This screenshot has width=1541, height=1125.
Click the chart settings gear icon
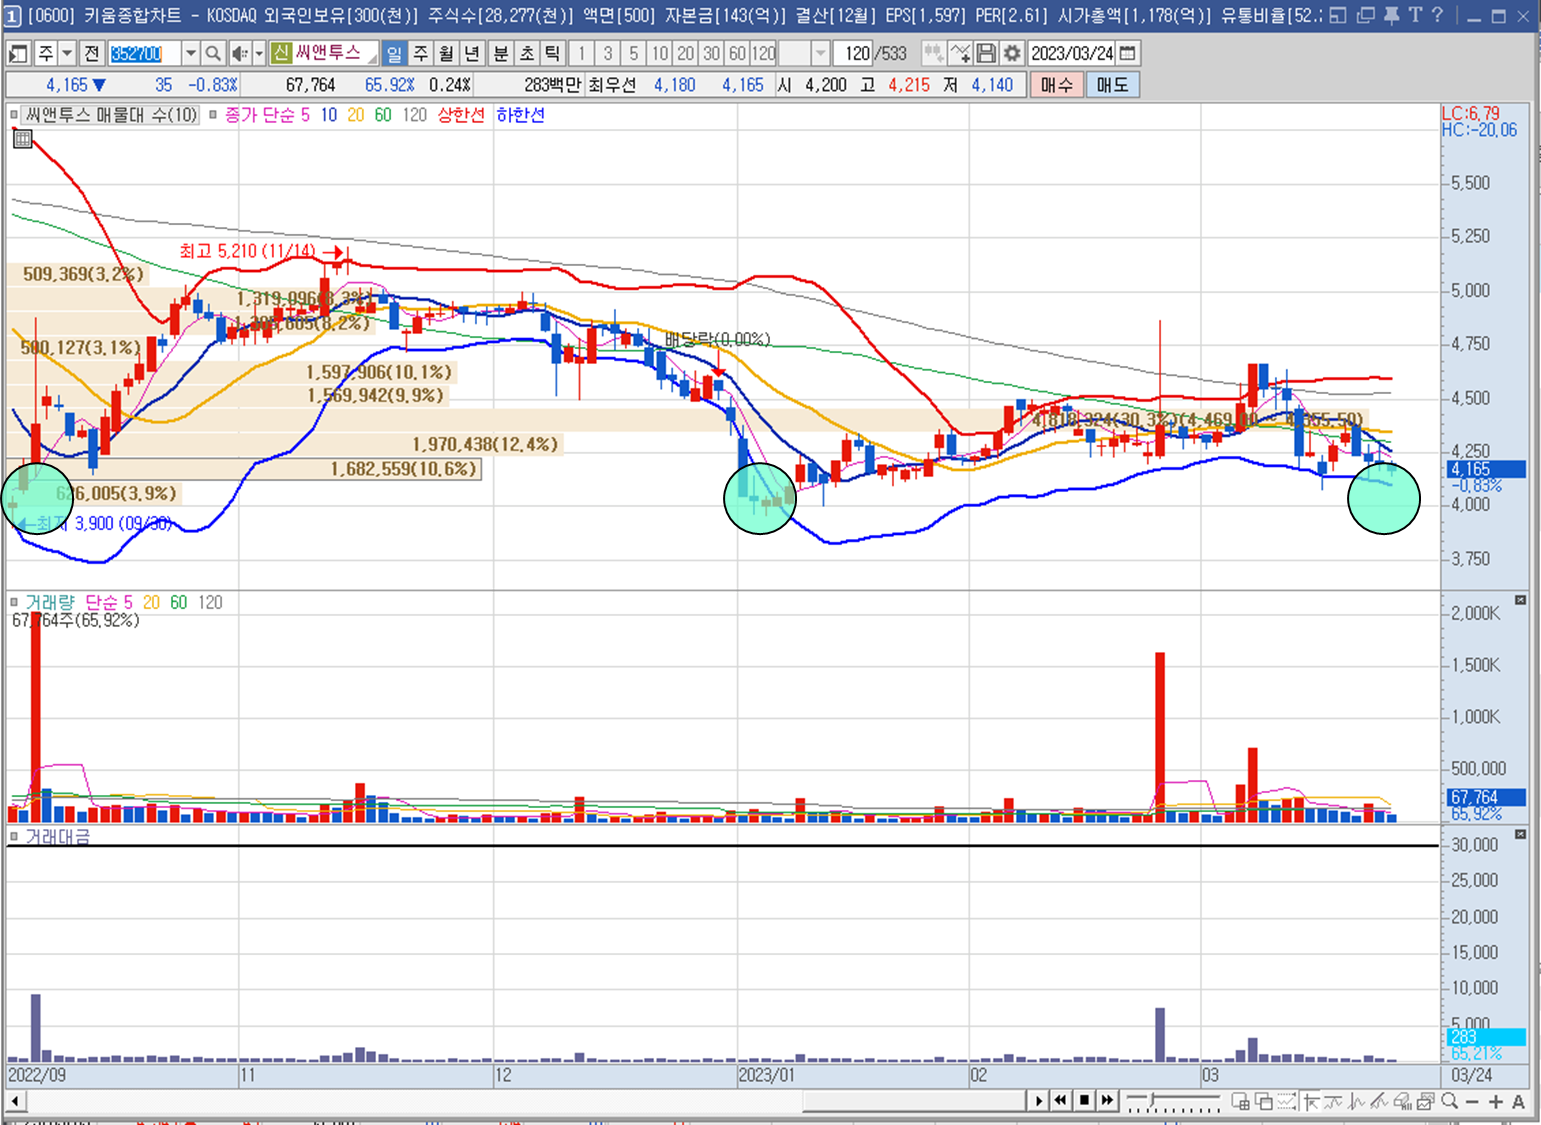tap(1011, 54)
